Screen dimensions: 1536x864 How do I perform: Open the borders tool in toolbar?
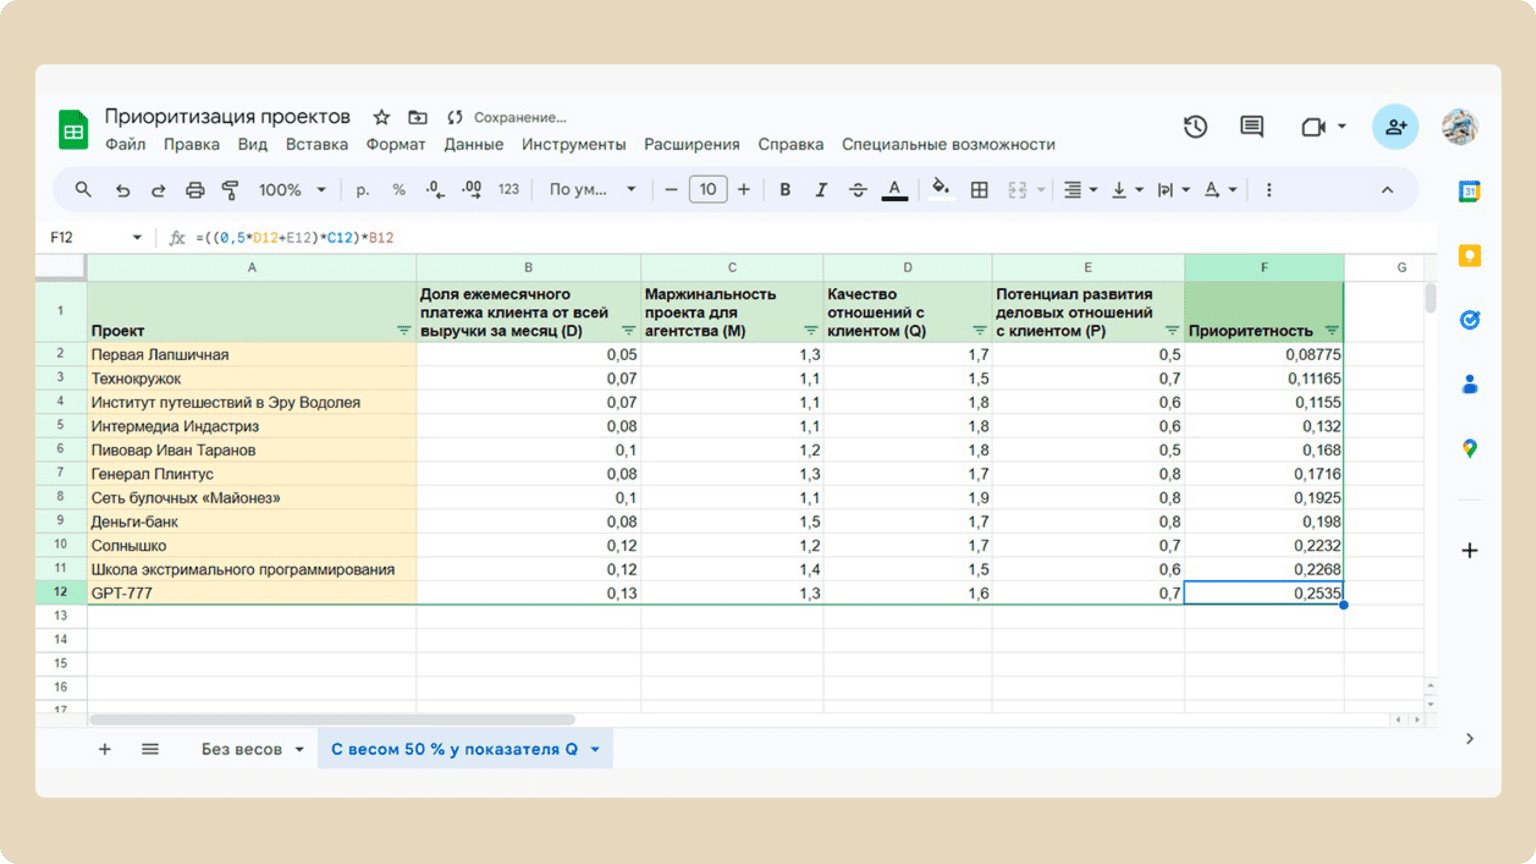coord(979,190)
